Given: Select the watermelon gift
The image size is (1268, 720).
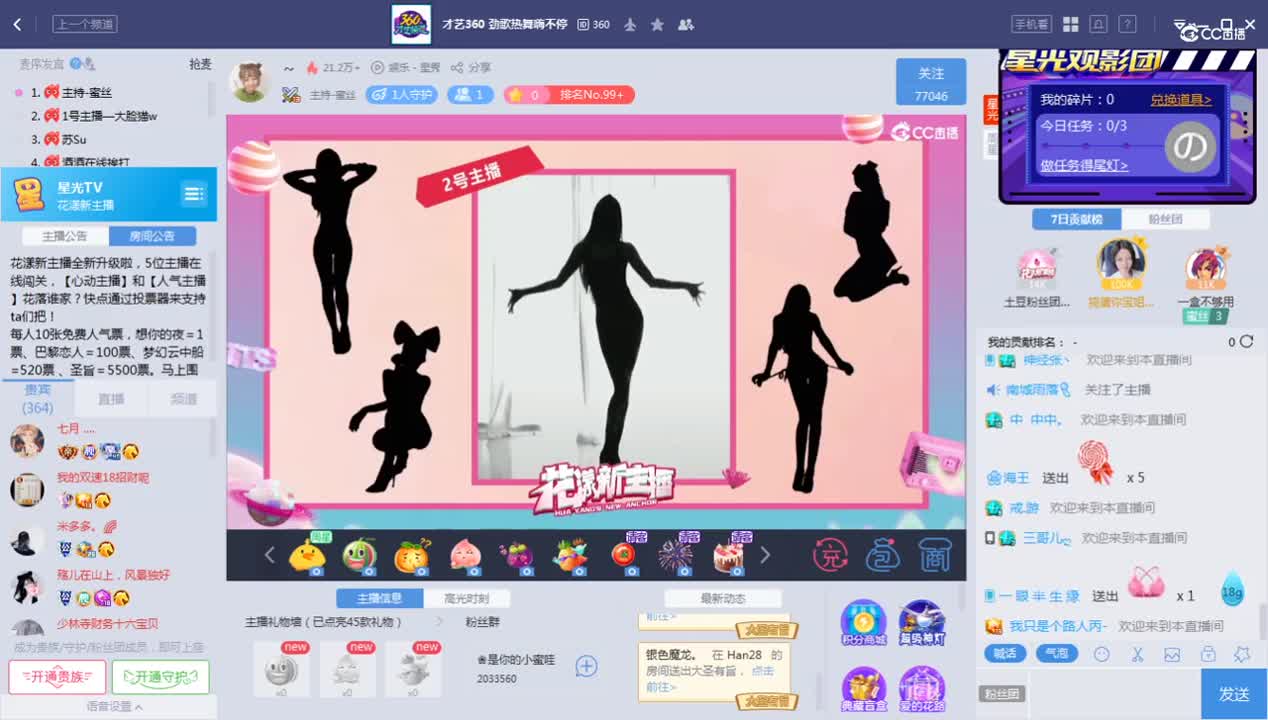Looking at the screenshot, I should (359, 555).
